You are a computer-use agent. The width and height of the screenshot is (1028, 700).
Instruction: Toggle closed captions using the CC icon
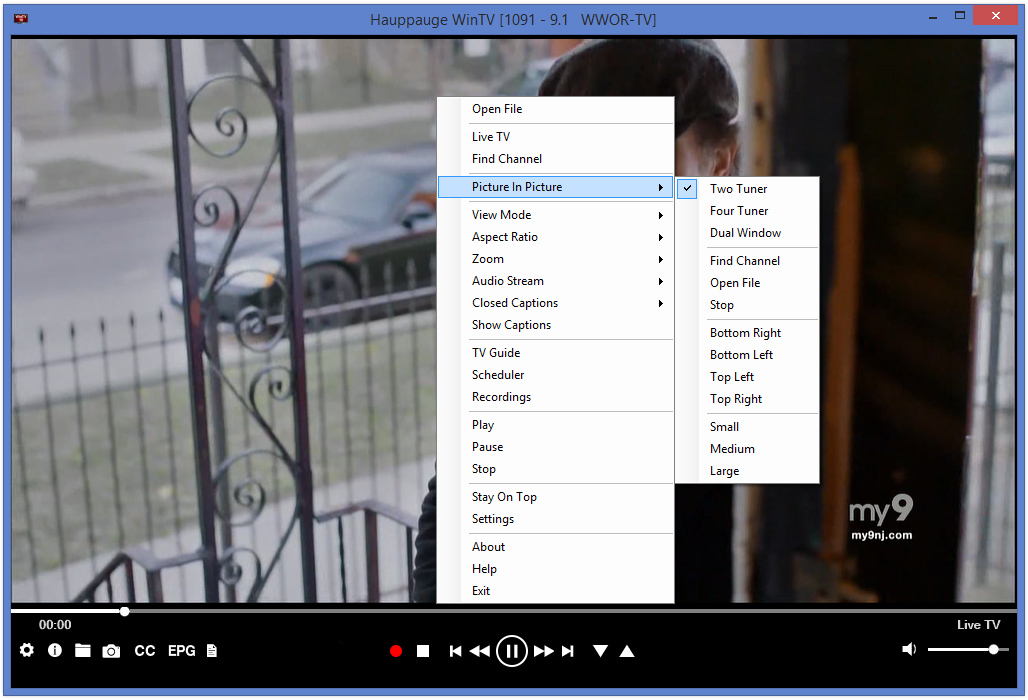point(144,651)
